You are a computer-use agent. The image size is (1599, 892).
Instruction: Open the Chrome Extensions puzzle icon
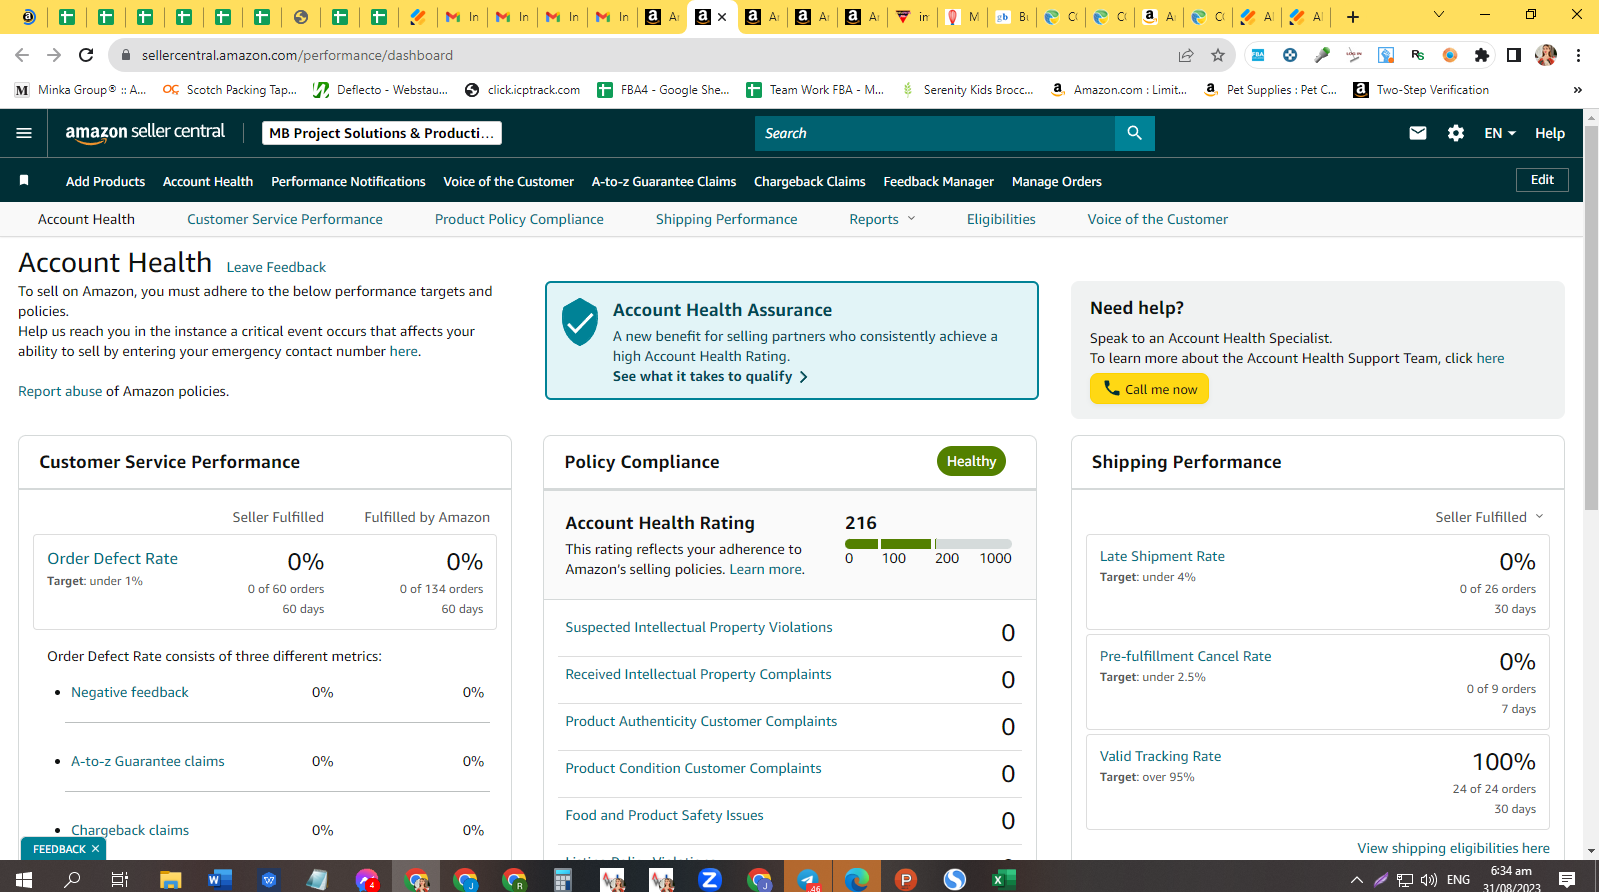click(1482, 55)
